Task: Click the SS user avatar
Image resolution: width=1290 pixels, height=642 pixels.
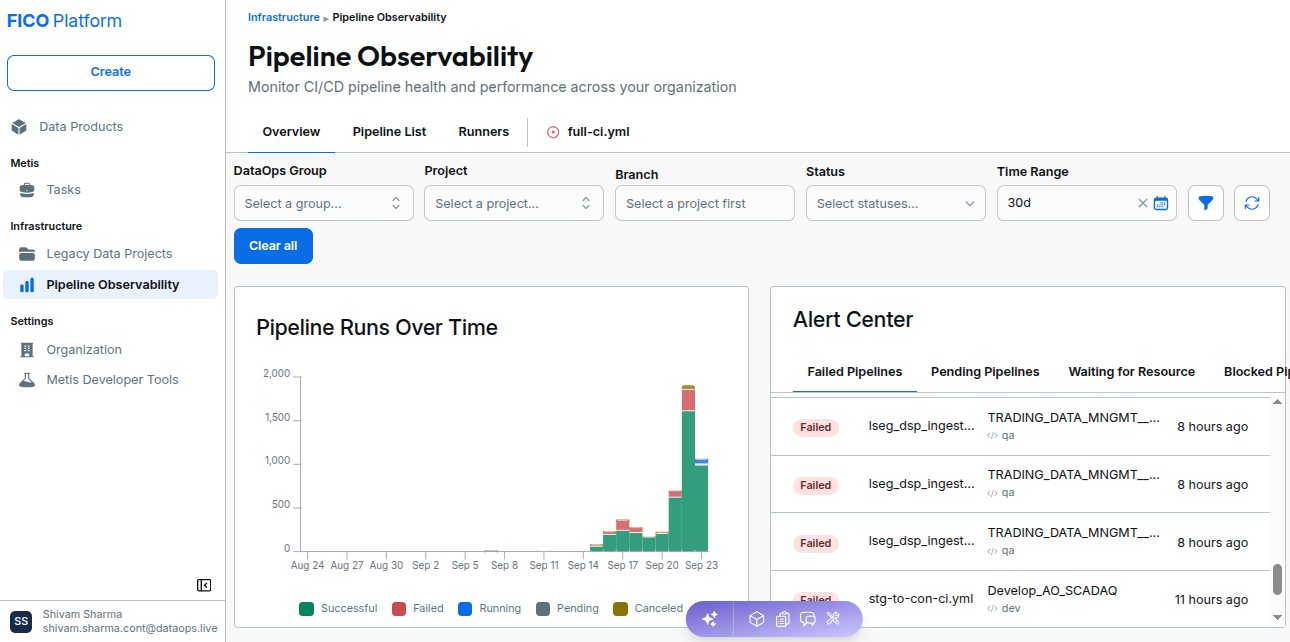Action: [21, 621]
